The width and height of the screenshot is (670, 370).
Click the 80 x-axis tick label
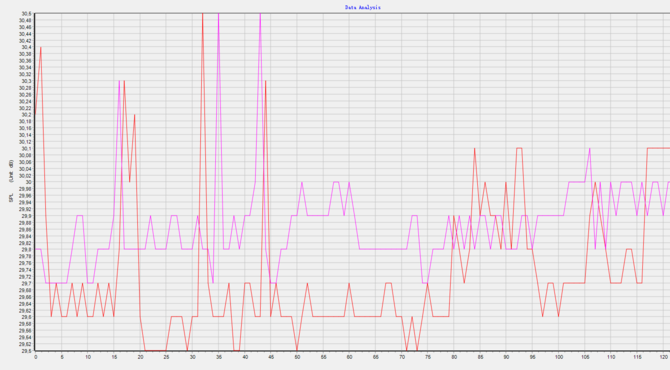(454, 357)
